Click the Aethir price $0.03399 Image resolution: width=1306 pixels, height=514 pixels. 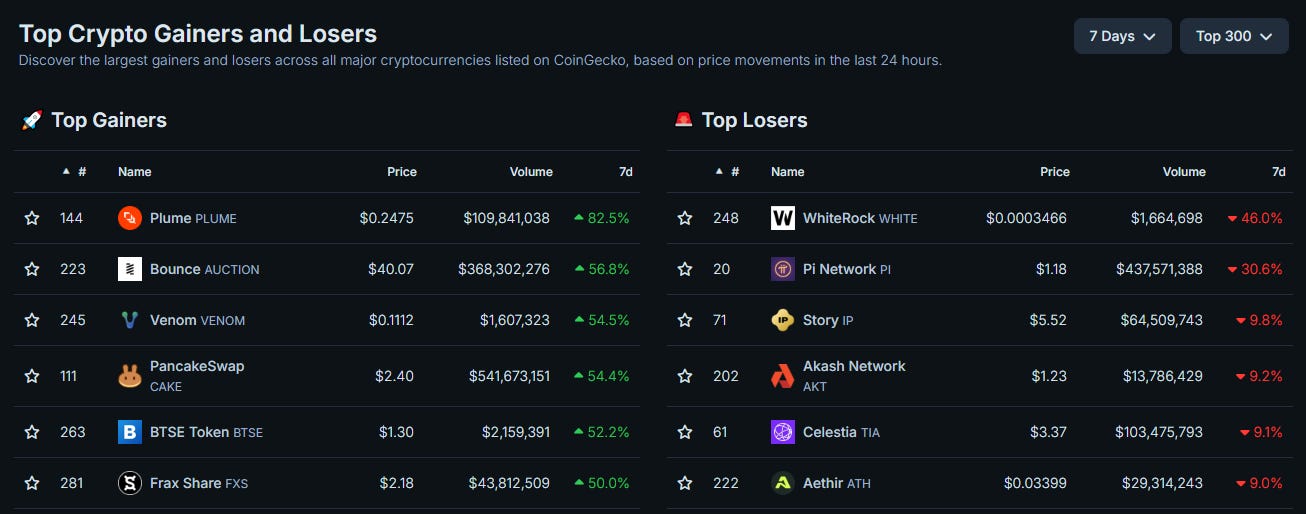tap(1035, 483)
